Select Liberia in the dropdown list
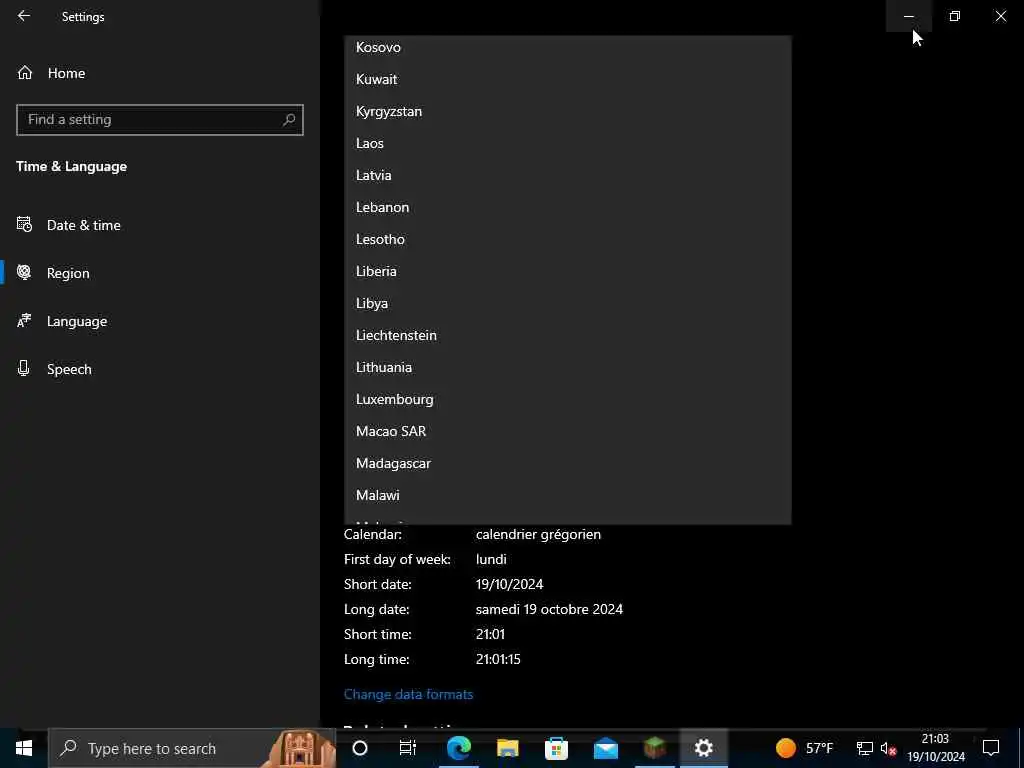 (568, 271)
